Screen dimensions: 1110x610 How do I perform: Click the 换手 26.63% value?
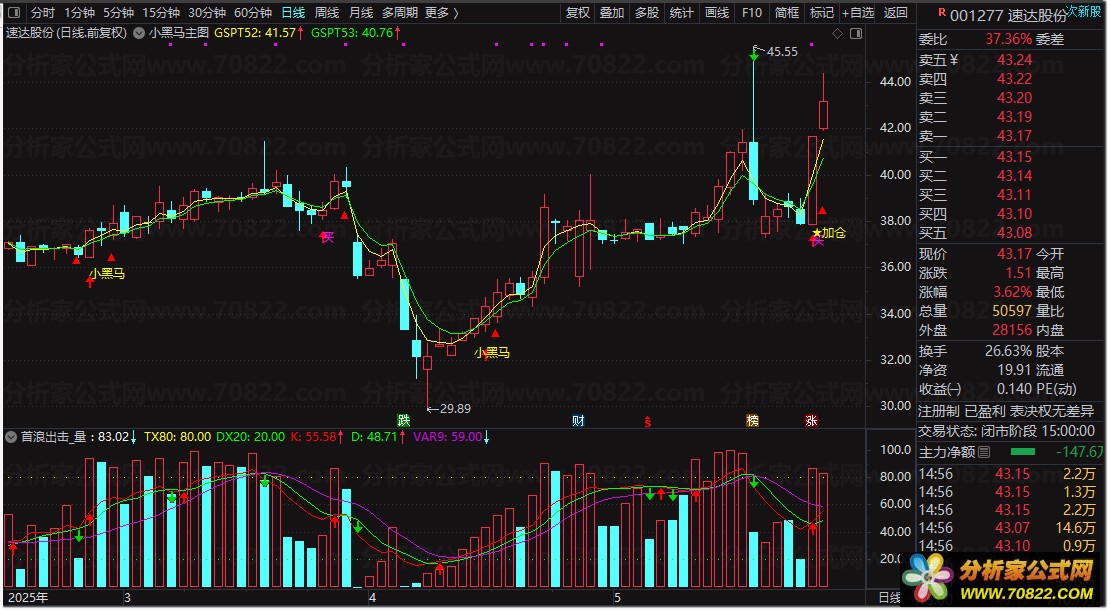[x=1008, y=350]
